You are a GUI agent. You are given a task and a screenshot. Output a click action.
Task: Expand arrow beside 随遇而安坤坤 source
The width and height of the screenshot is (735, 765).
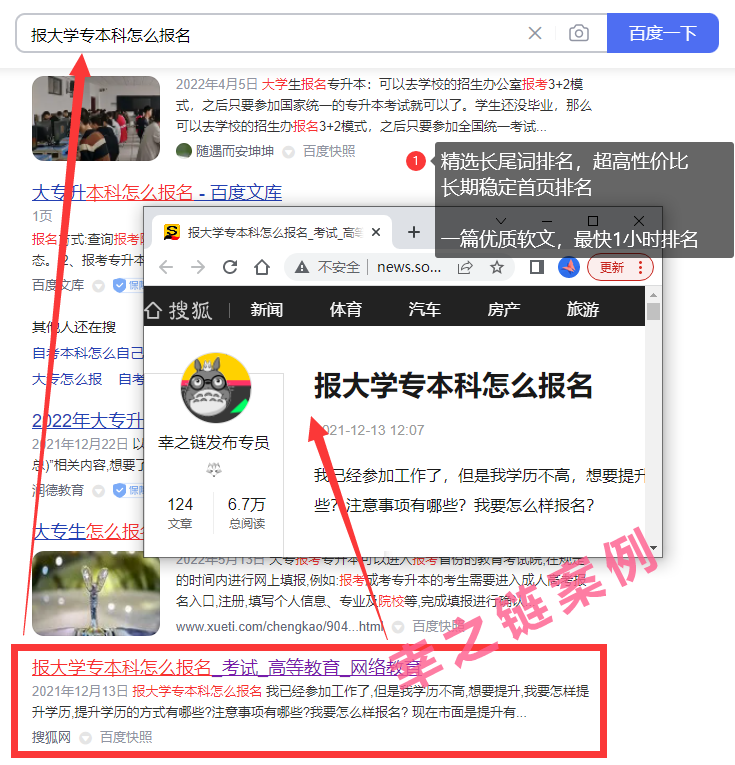coord(289,152)
